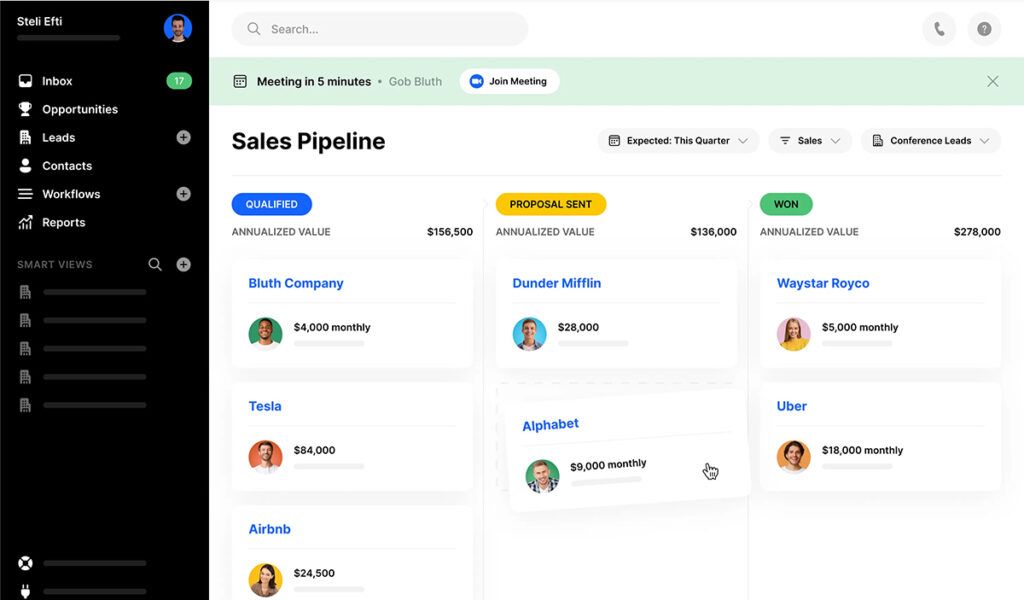This screenshot has width=1024, height=600.
Task: Add a new lead with plus icon
Action: point(184,137)
